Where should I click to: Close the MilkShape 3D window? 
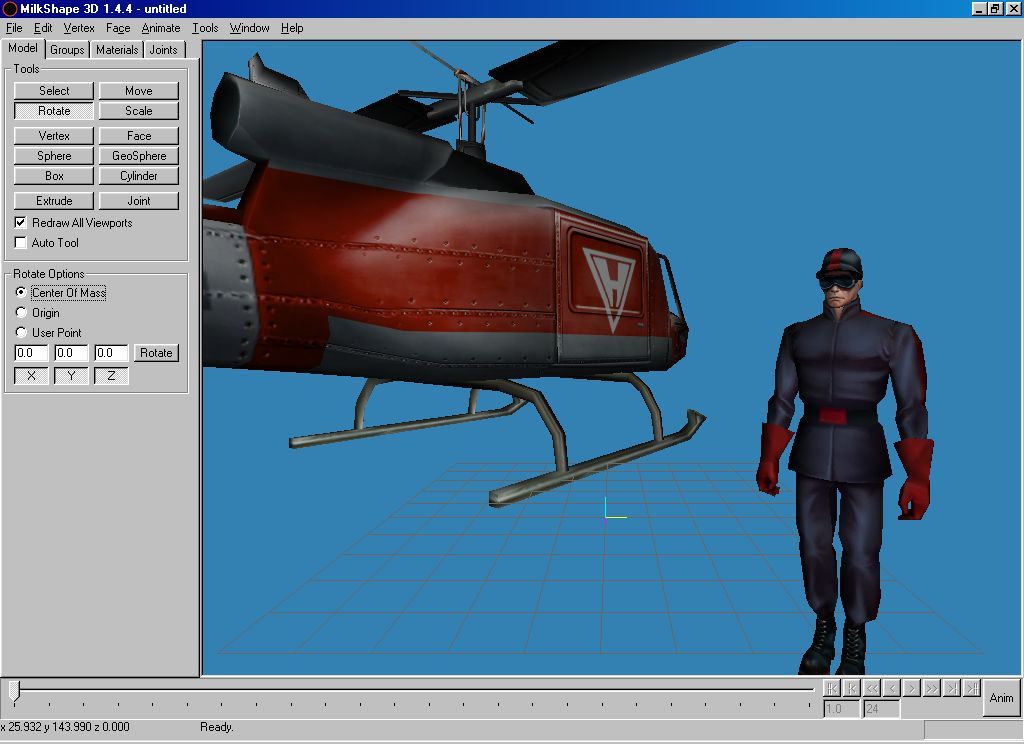(1012, 8)
